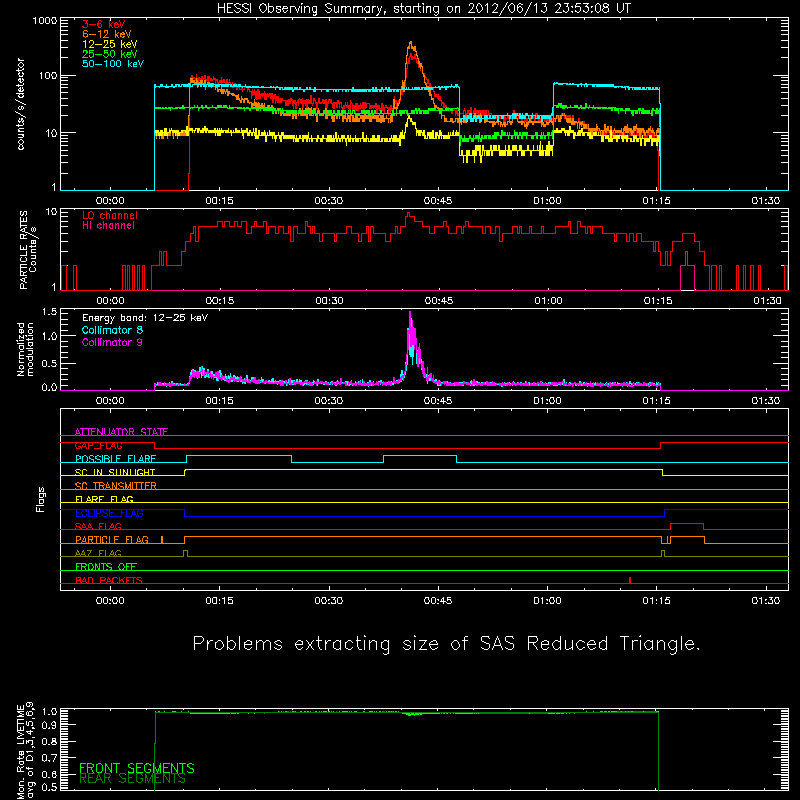Click the '0.9' y-axis label on livetime plot
This screenshot has height=800, width=800.
point(49,724)
